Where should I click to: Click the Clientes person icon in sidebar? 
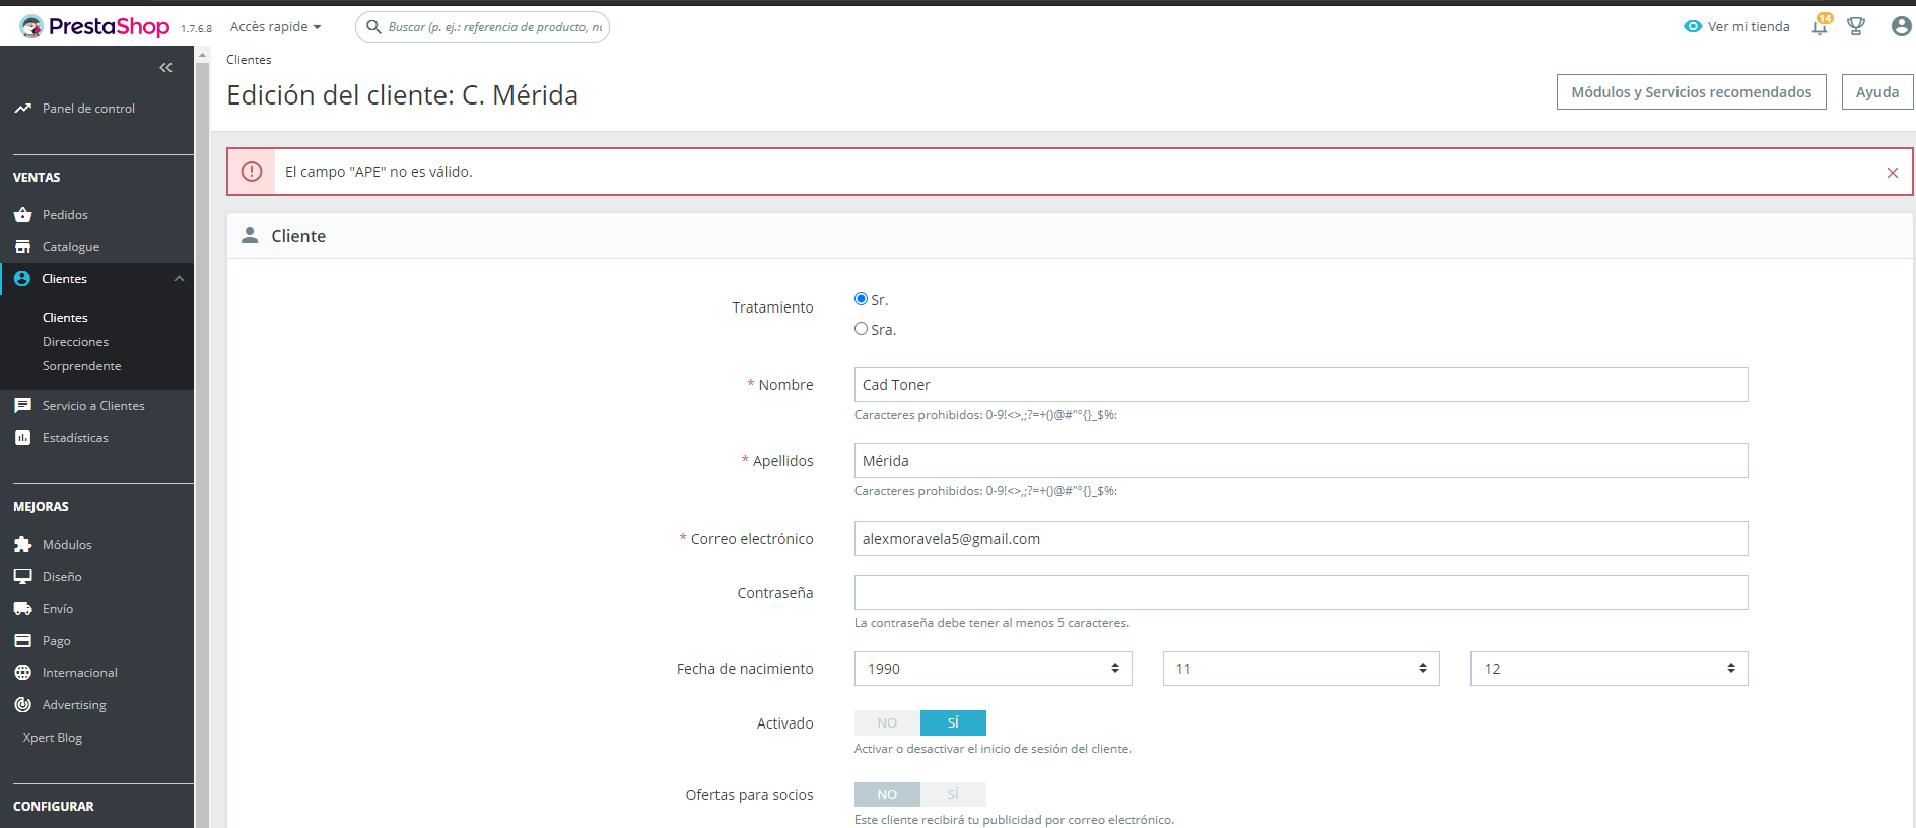22,278
